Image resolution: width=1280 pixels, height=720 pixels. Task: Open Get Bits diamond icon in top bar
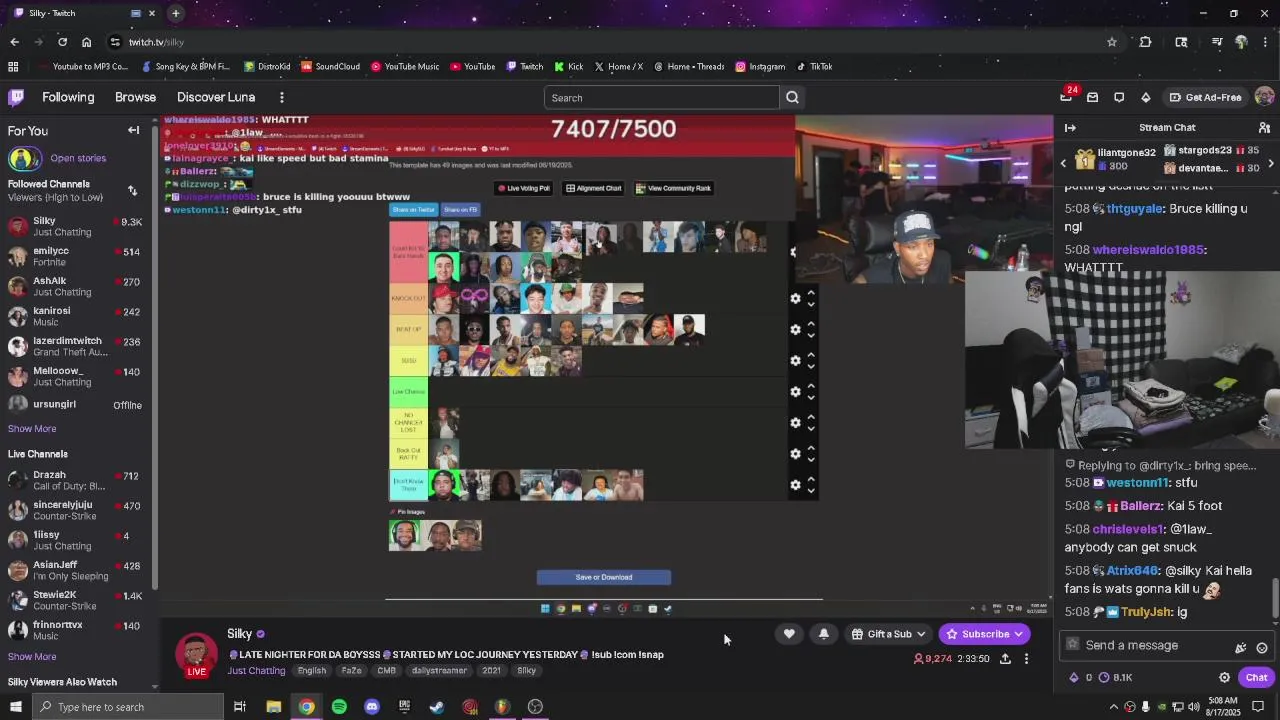click(x=1146, y=97)
